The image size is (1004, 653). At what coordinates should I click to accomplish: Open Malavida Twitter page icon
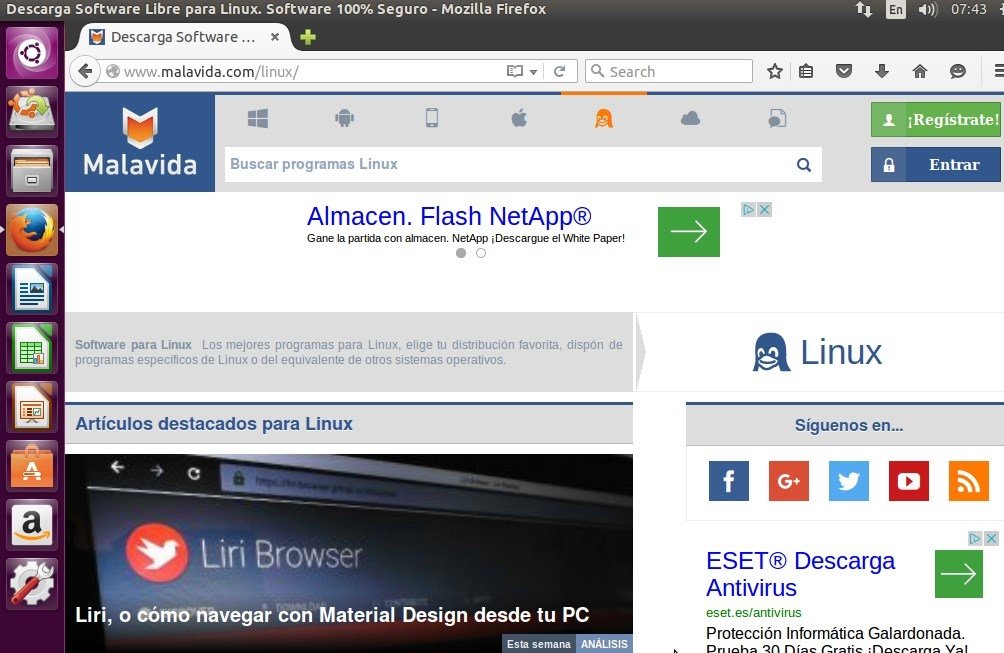pyautogui.click(x=848, y=481)
